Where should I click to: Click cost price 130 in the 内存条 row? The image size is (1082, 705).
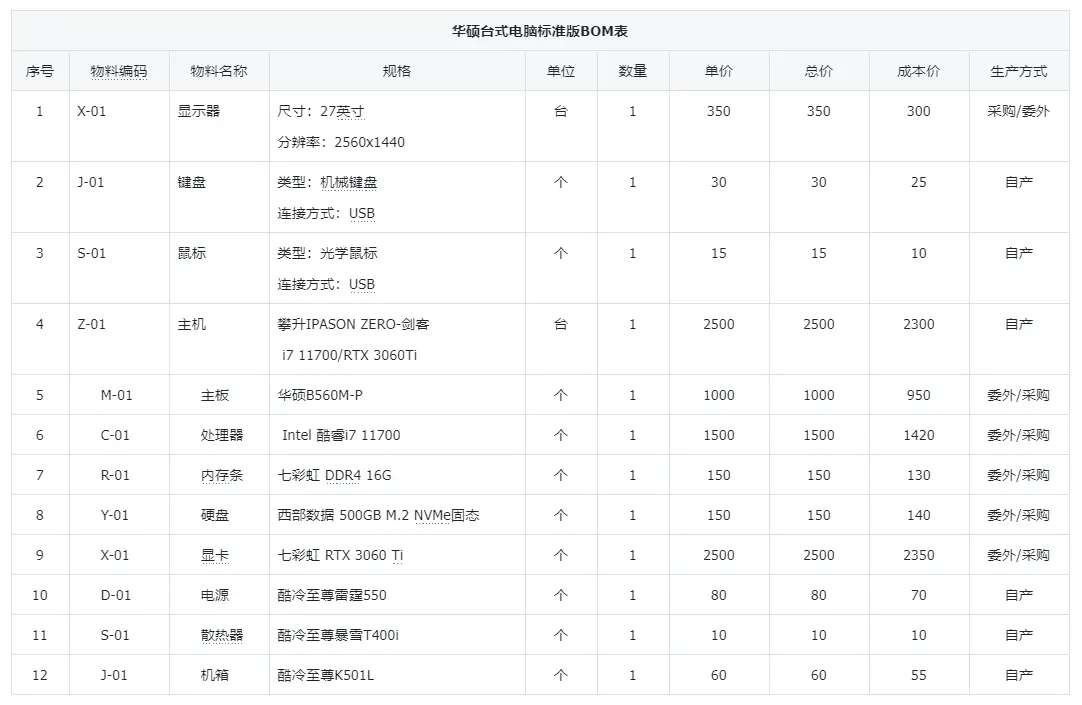click(918, 475)
